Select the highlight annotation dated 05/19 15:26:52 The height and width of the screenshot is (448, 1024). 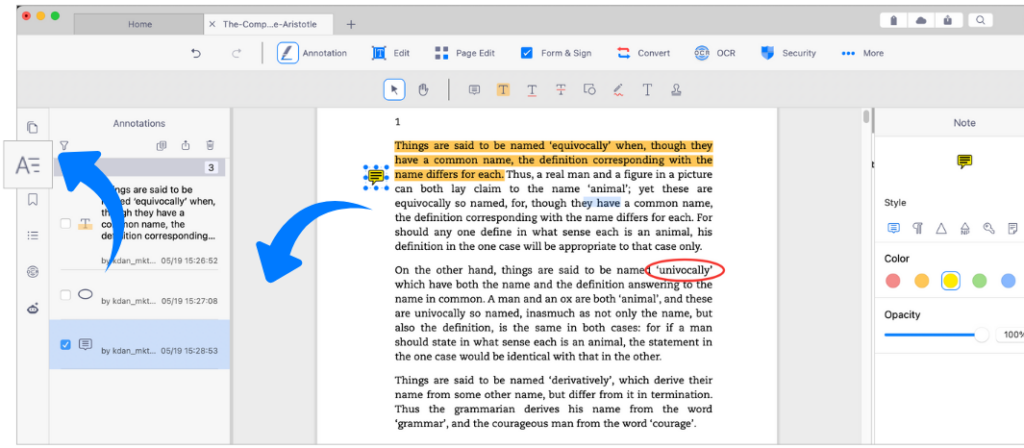(x=140, y=223)
